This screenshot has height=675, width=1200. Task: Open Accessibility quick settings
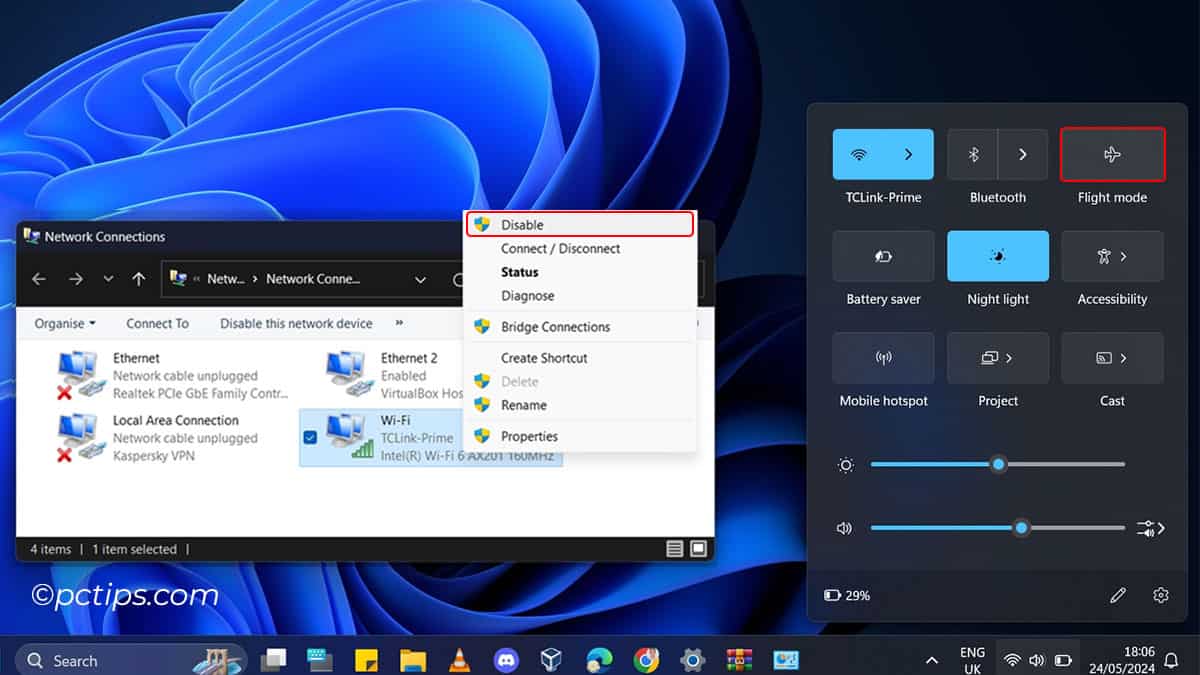[1112, 256]
